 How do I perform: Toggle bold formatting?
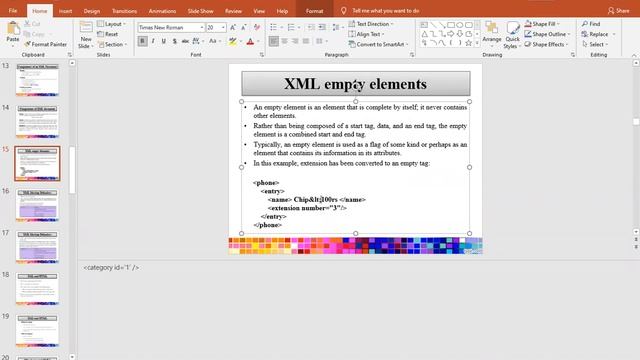click(142, 41)
